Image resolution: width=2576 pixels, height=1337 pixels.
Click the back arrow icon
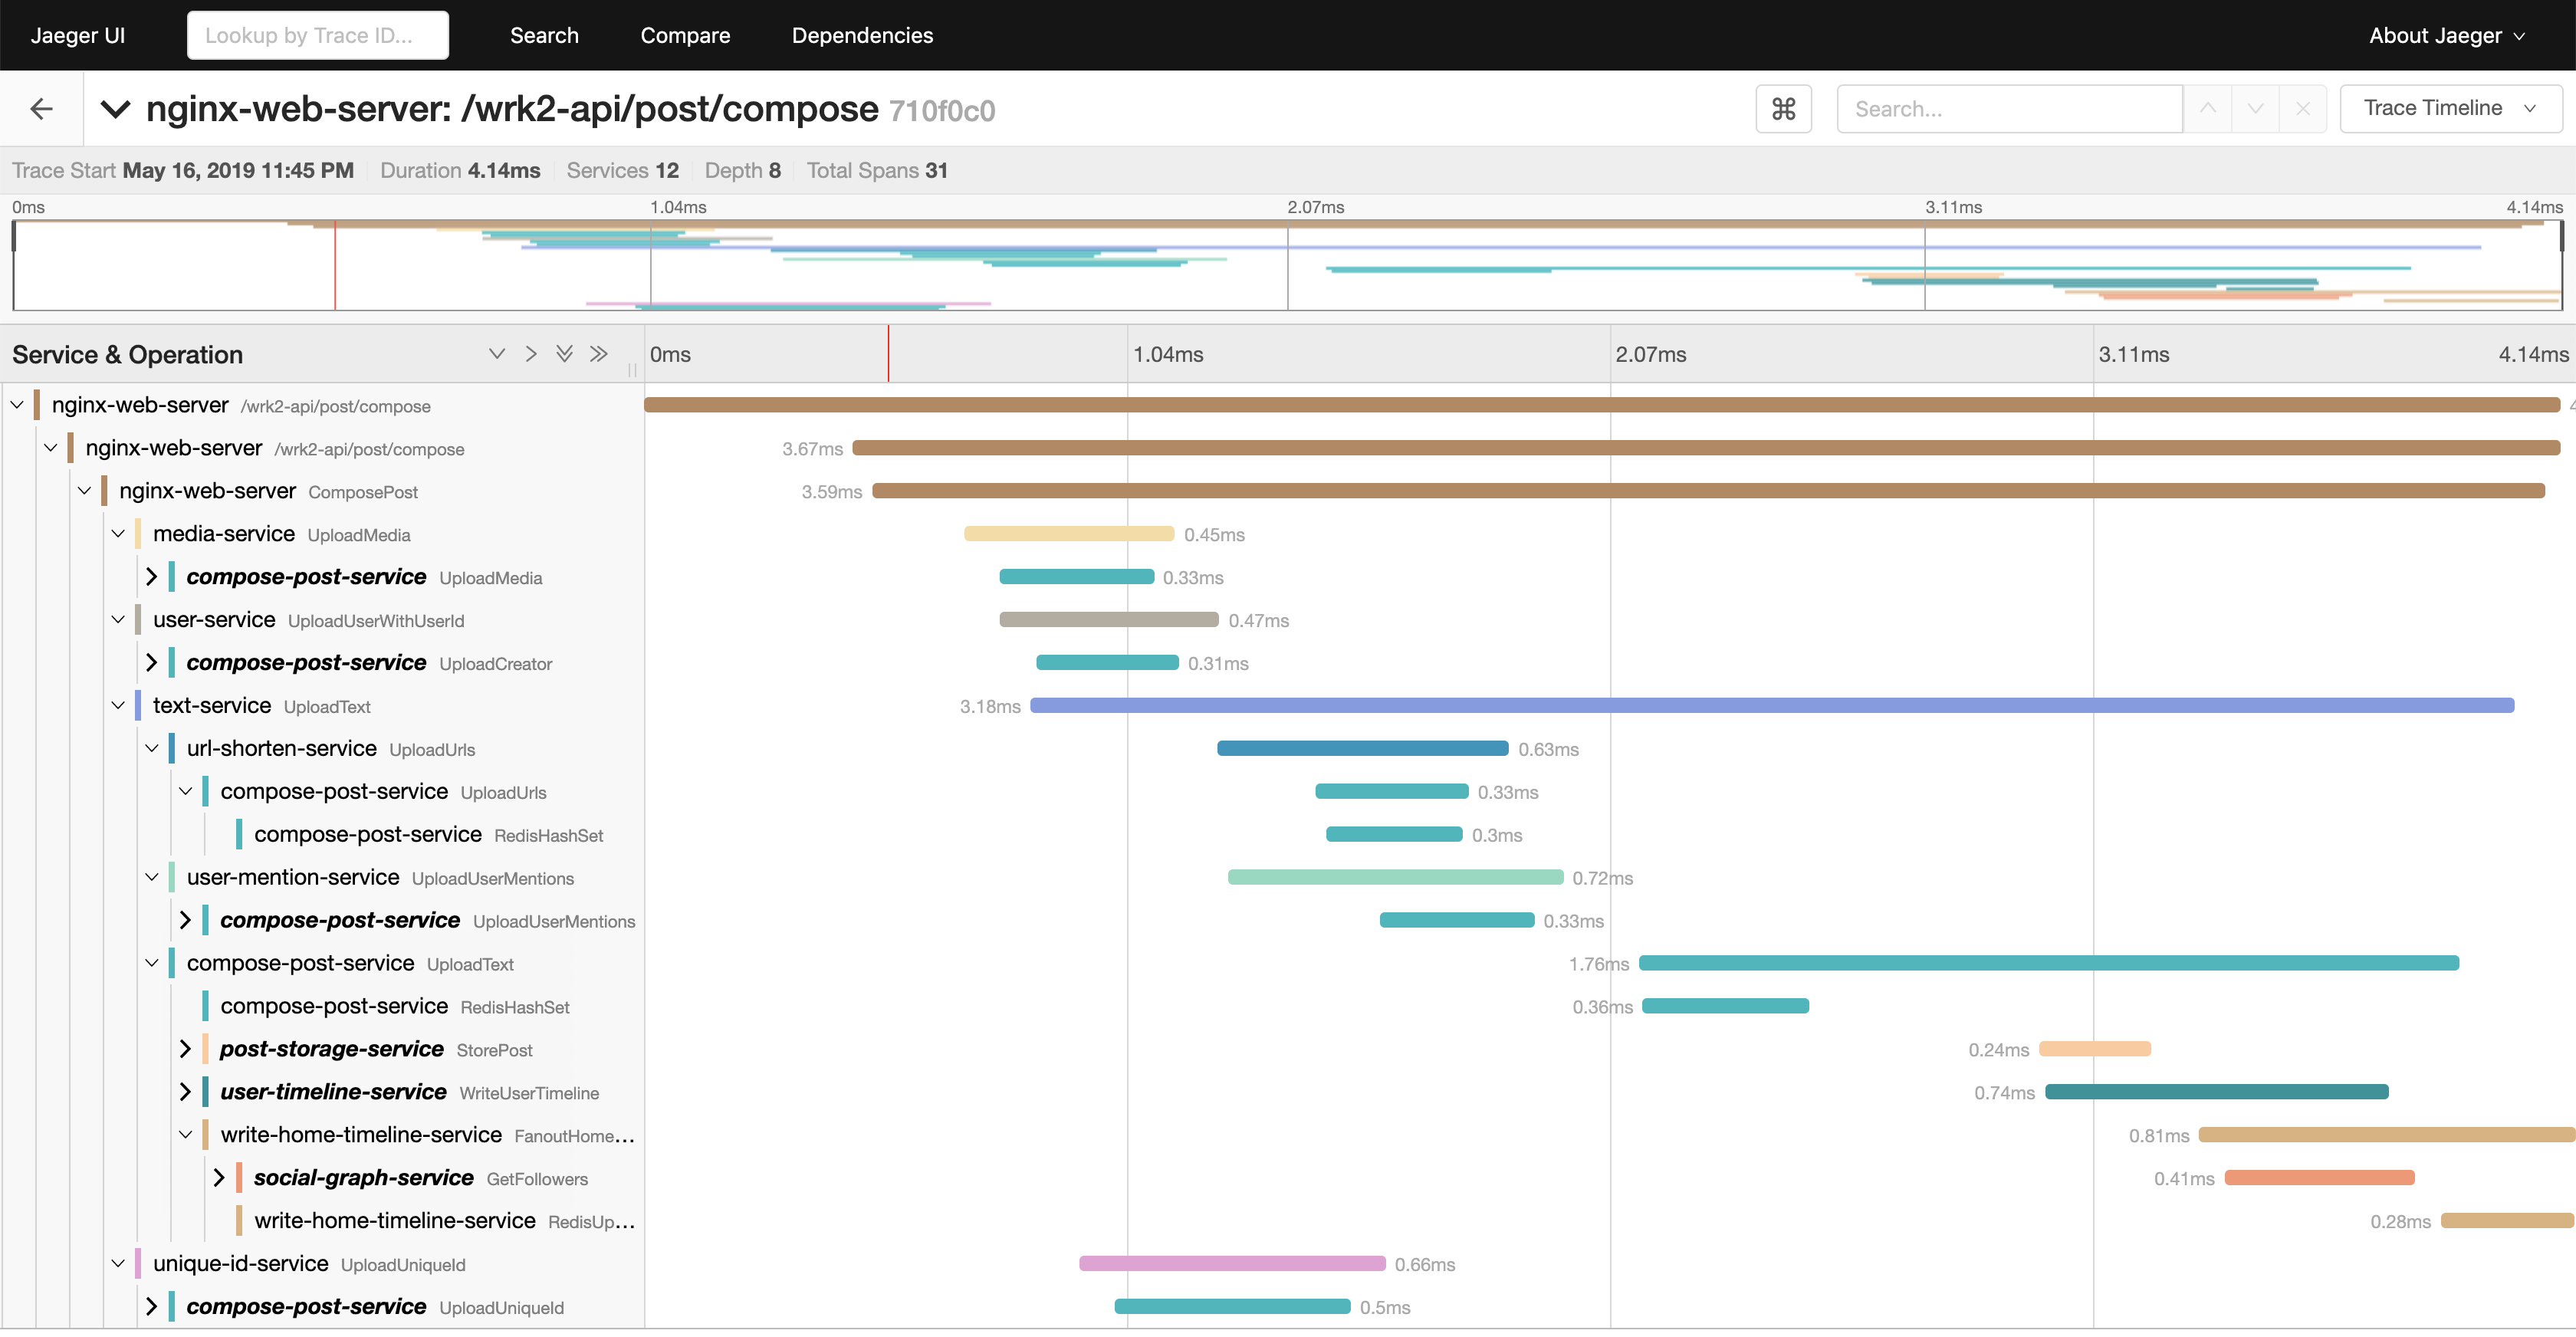41,109
